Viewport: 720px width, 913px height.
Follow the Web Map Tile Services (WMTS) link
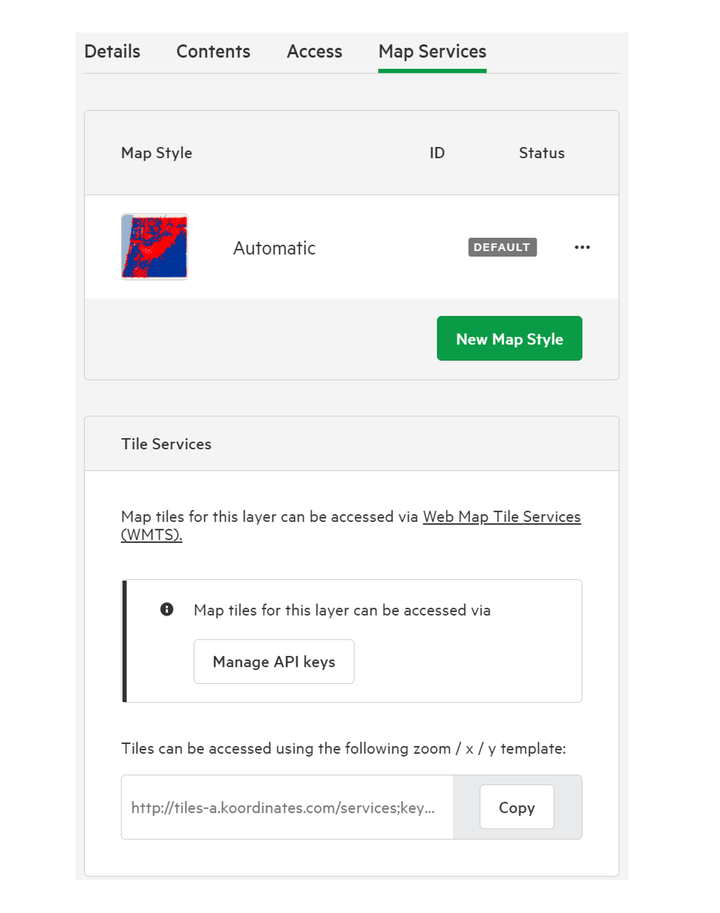(x=351, y=525)
